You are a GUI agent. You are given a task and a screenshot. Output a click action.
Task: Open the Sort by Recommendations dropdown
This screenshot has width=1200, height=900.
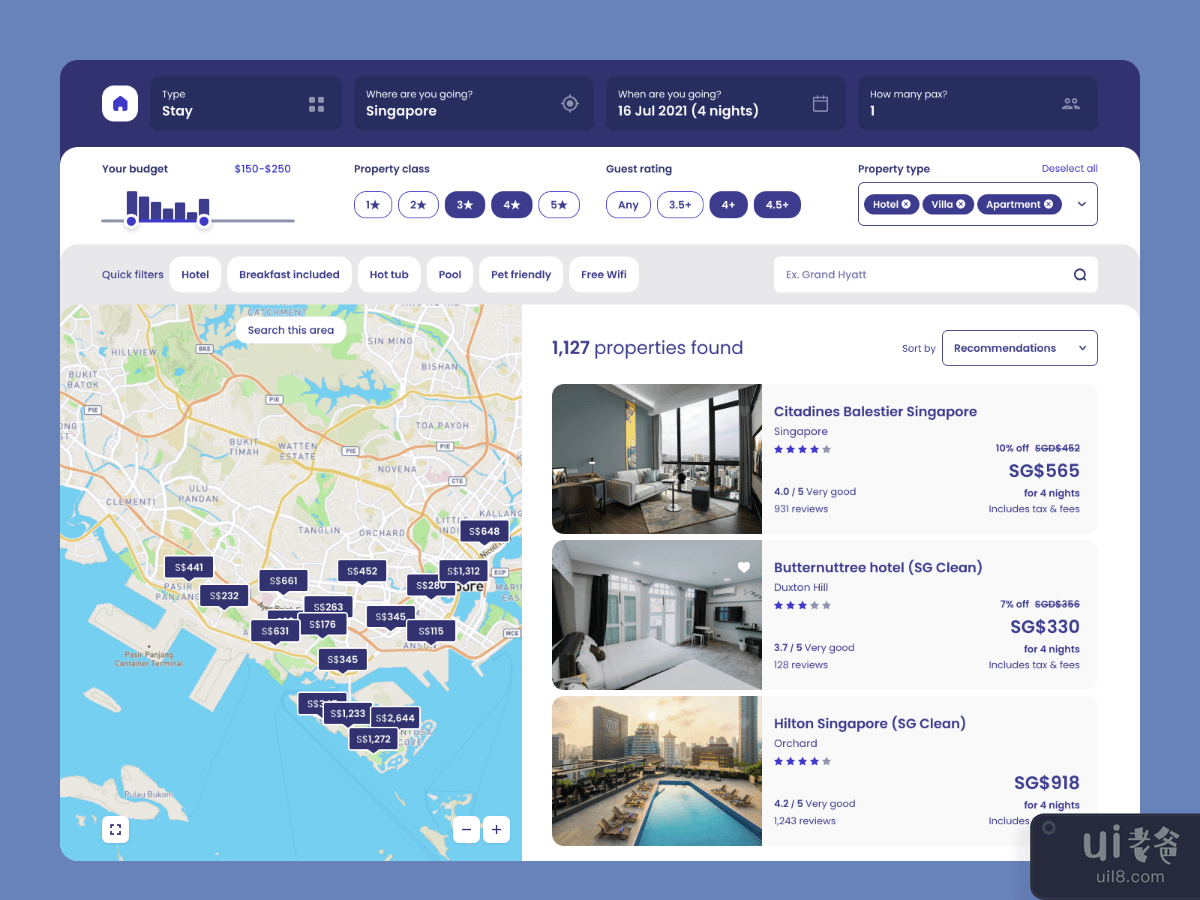[1019, 348]
